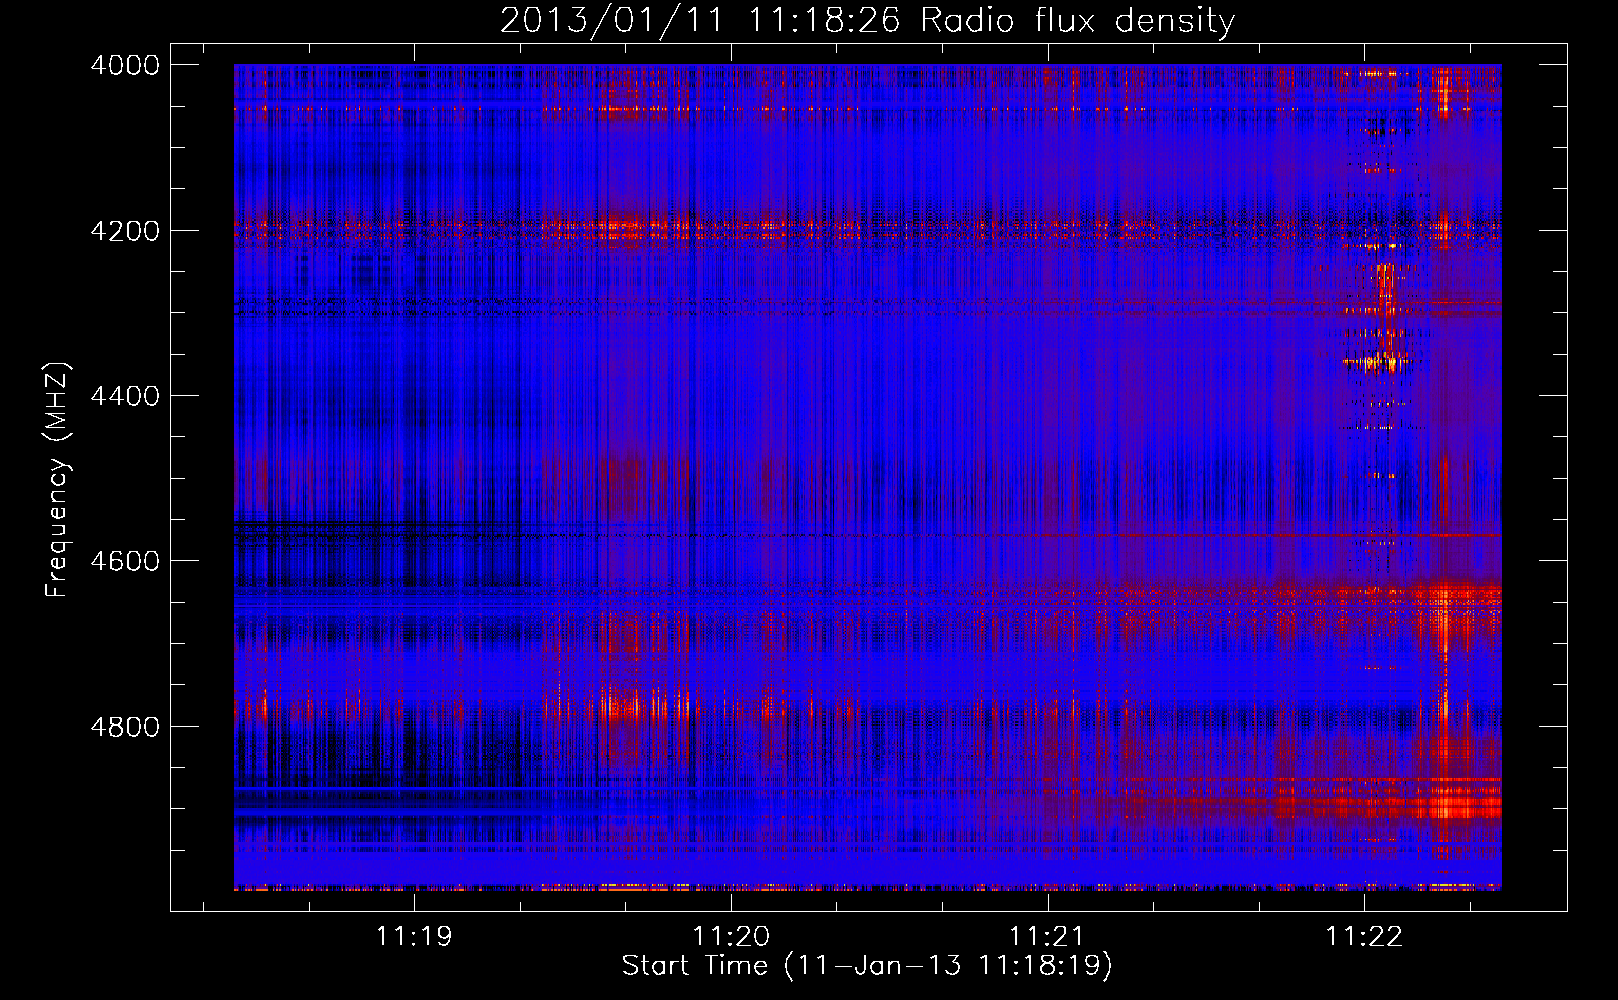Click the '11:20' time axis label
The height and width of the screenshot is (1000, 1618).
pos(731,936)
